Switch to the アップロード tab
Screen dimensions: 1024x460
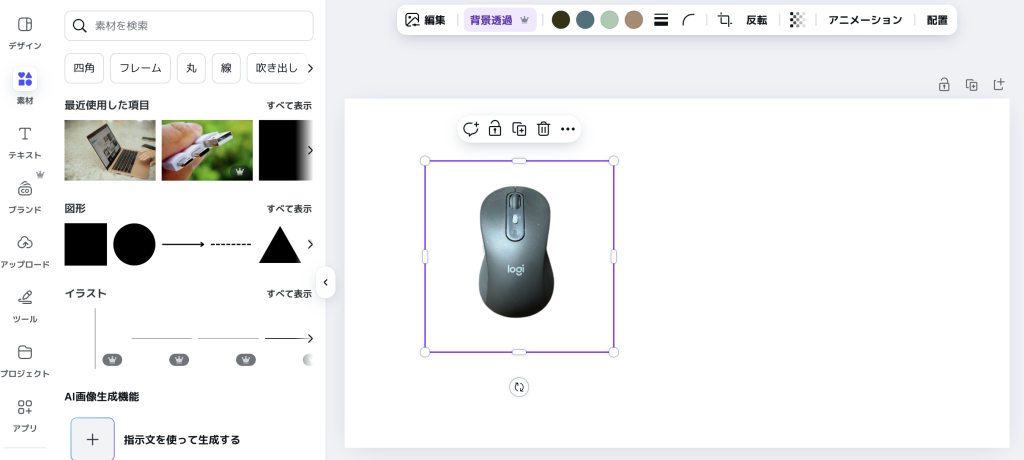[x=25, y=251]
